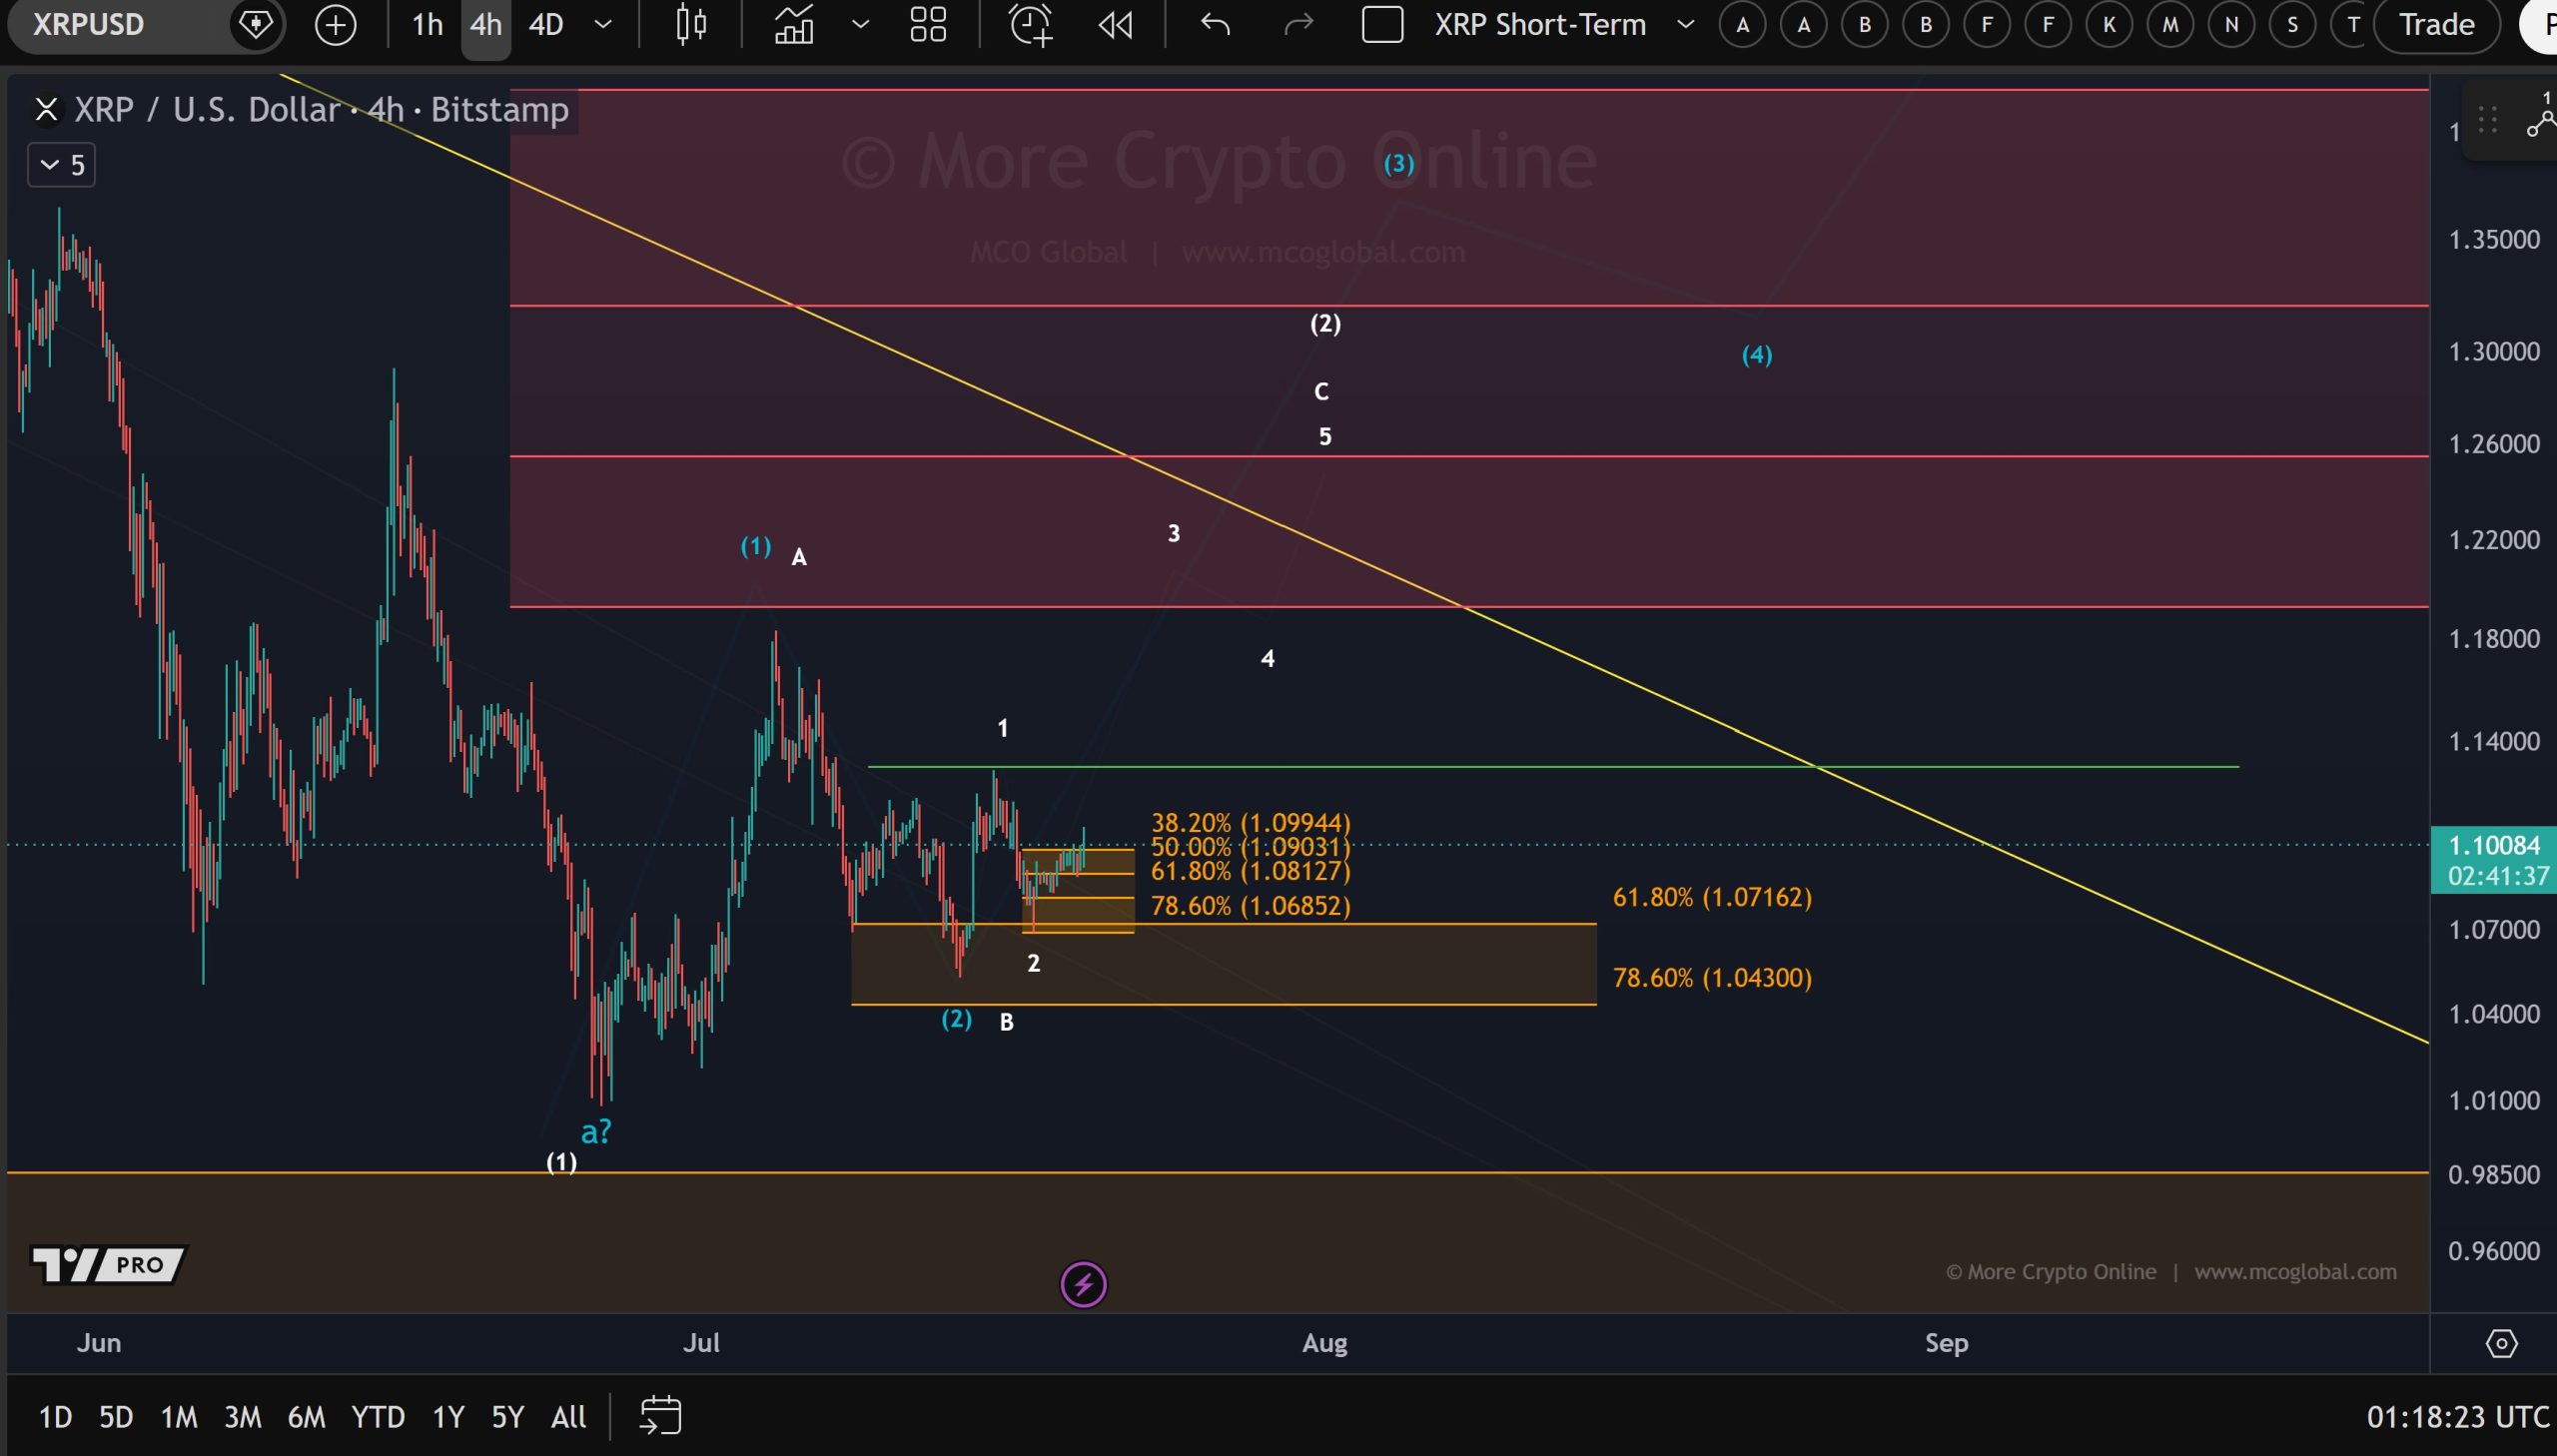Open the layout templates grid
This screenshot has width=2557, height=1456.
click(928, 25)
